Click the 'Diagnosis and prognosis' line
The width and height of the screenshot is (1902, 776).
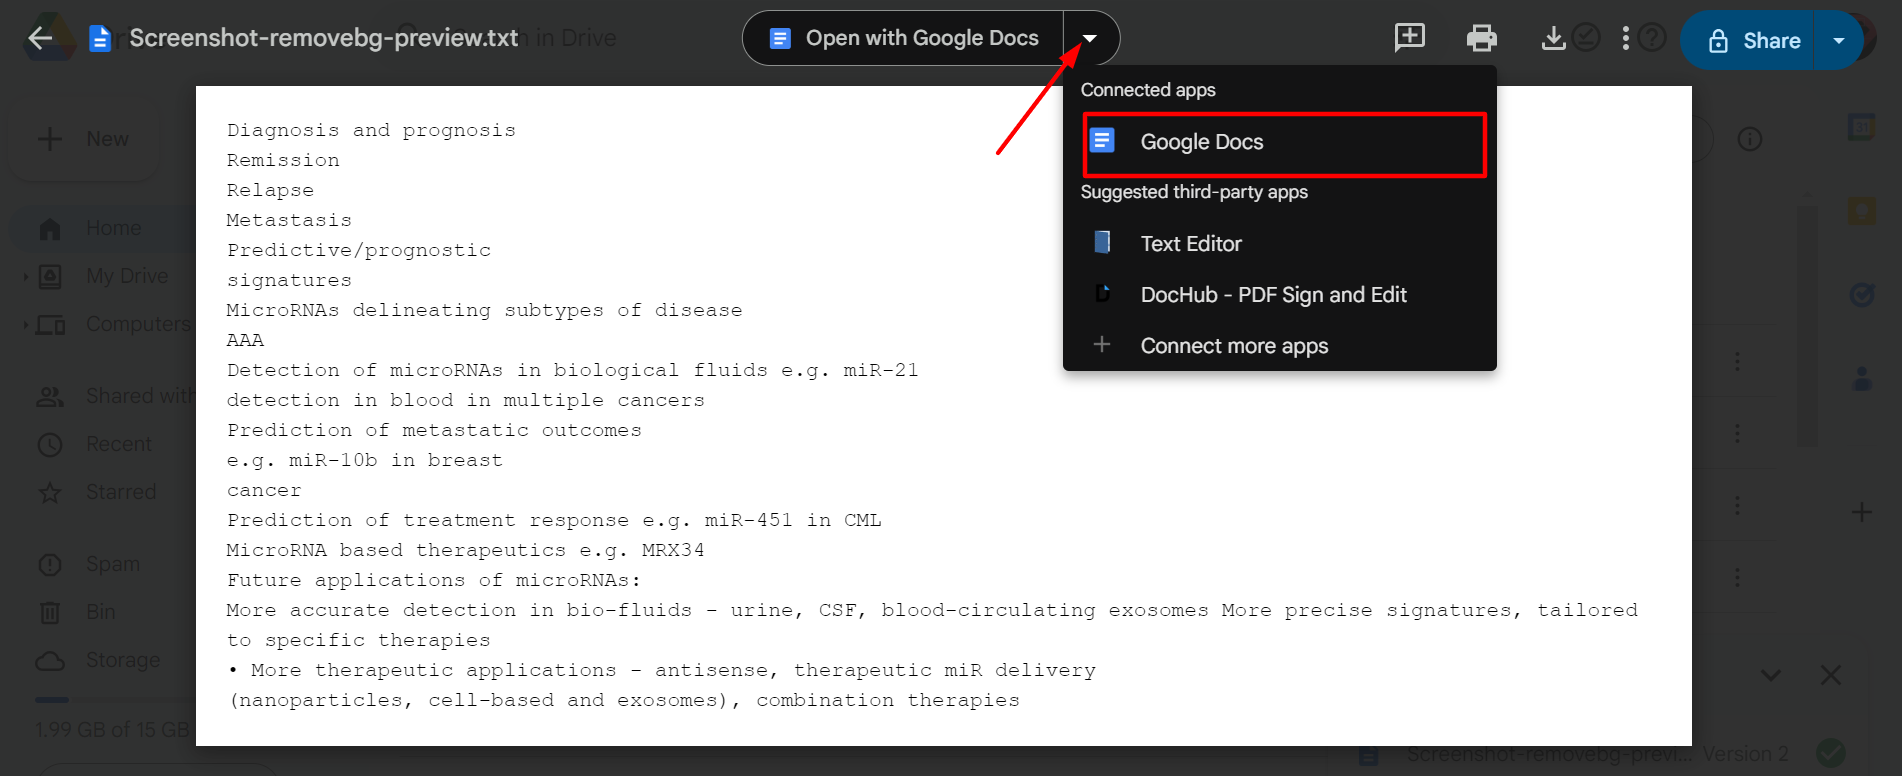[371, 130]
